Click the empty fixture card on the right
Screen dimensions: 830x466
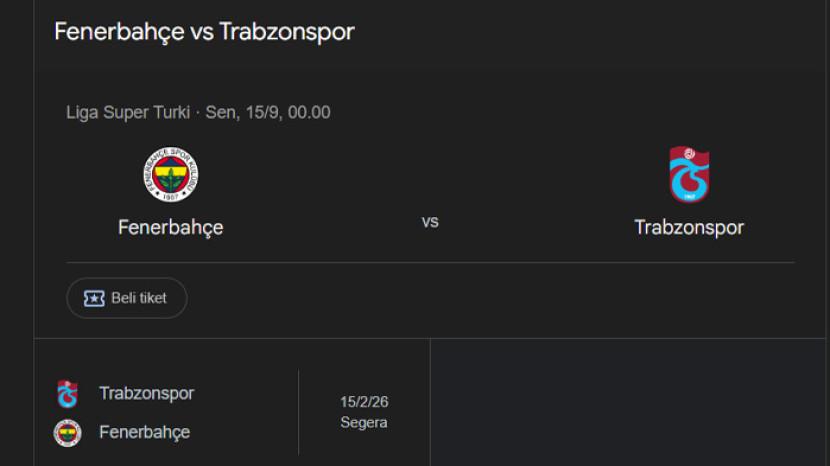pyautogui.click(x=630, y=402)
